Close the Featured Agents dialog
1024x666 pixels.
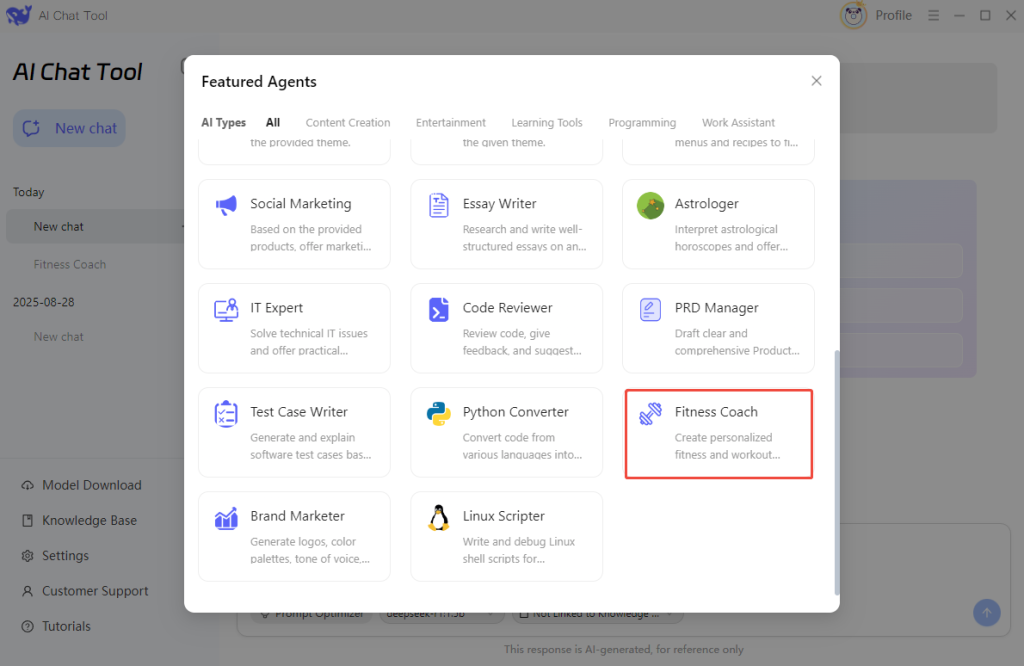tap(816, 81)
